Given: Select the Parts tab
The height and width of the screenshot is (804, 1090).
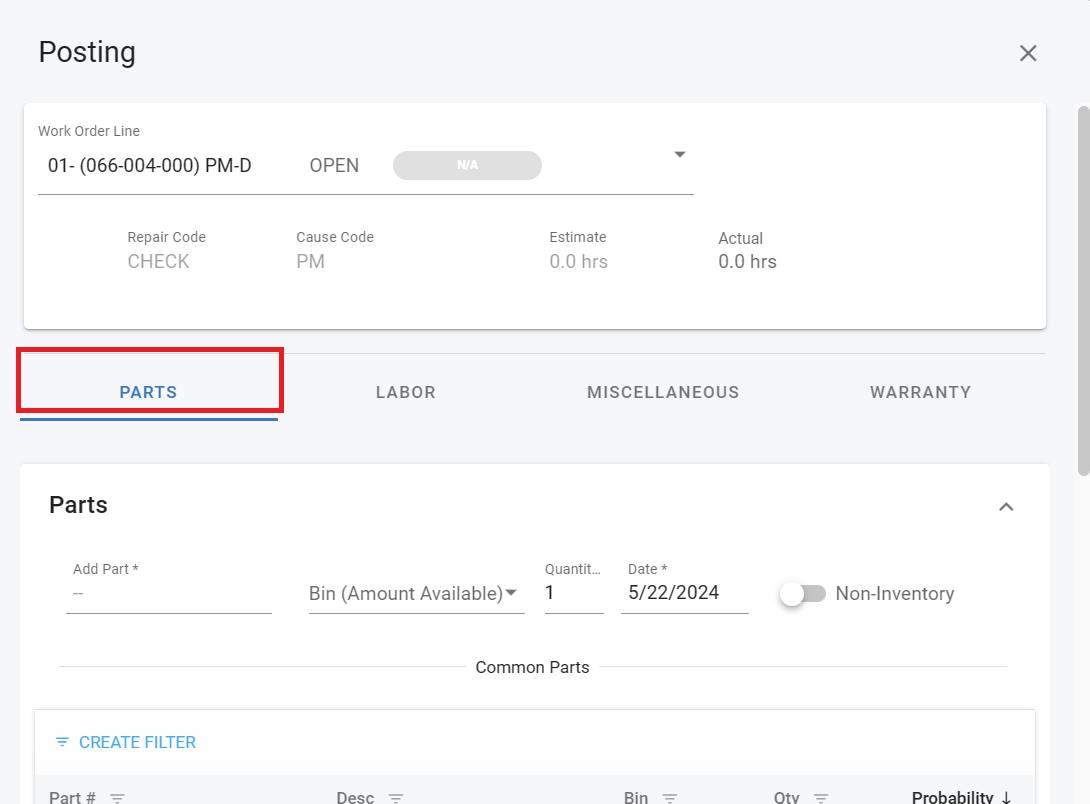Looking at the screenshot, I should (x=148, y=392).
